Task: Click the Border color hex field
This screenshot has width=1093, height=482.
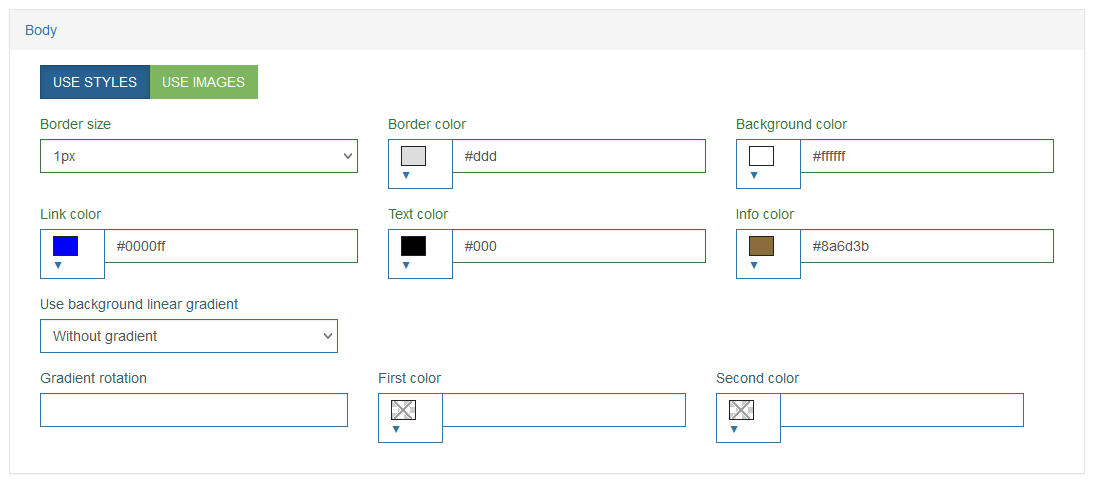Action: [579, 156]
